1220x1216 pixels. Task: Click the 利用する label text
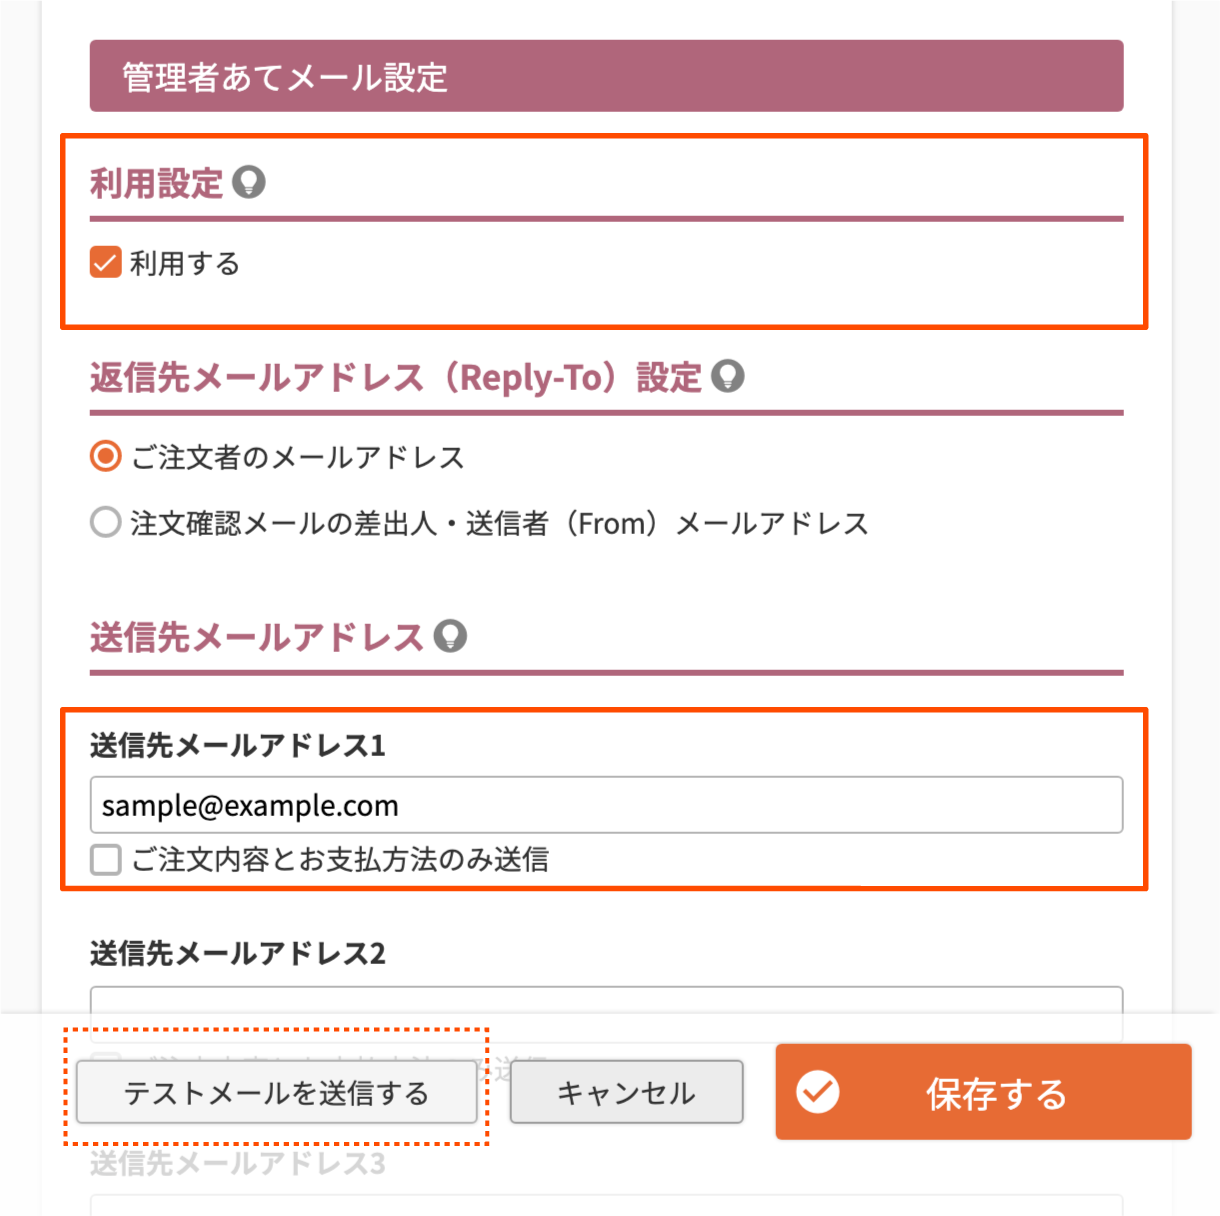[x=185, y=263]
